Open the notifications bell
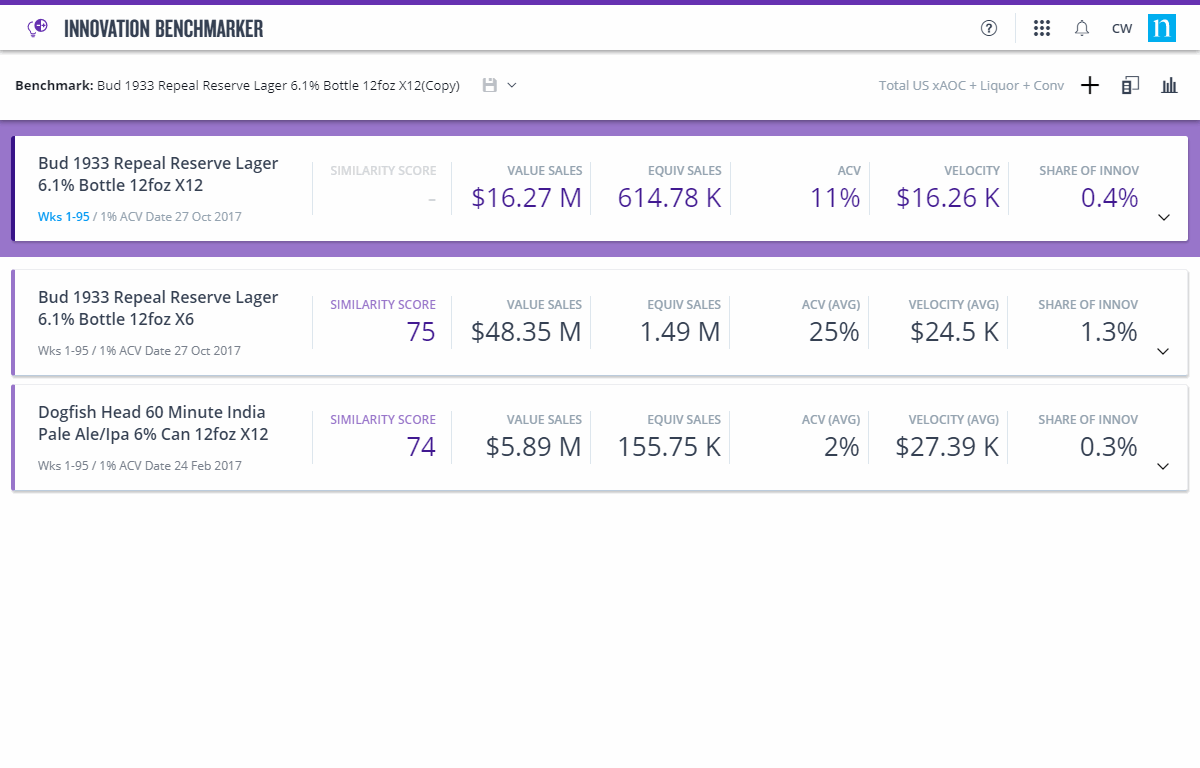 (1082, 28)
